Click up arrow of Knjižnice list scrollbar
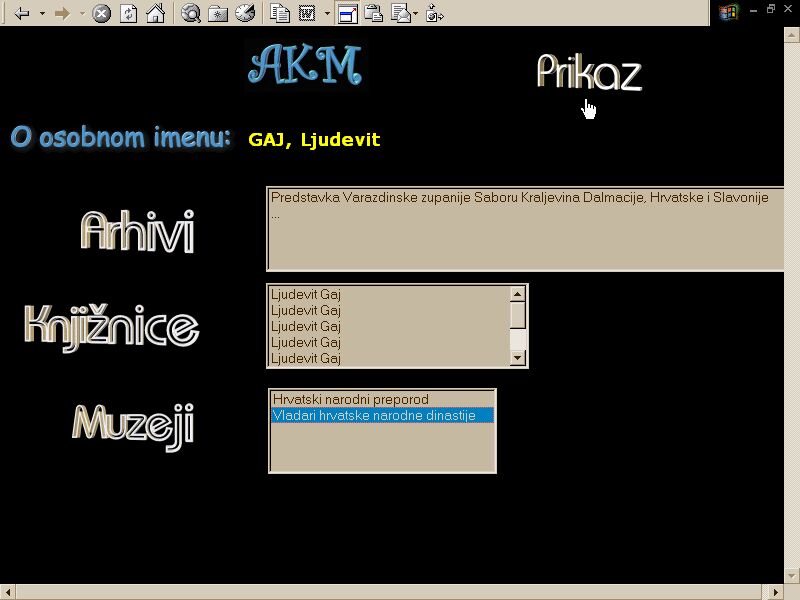The image size is (800, 600). tap(517, 294)
